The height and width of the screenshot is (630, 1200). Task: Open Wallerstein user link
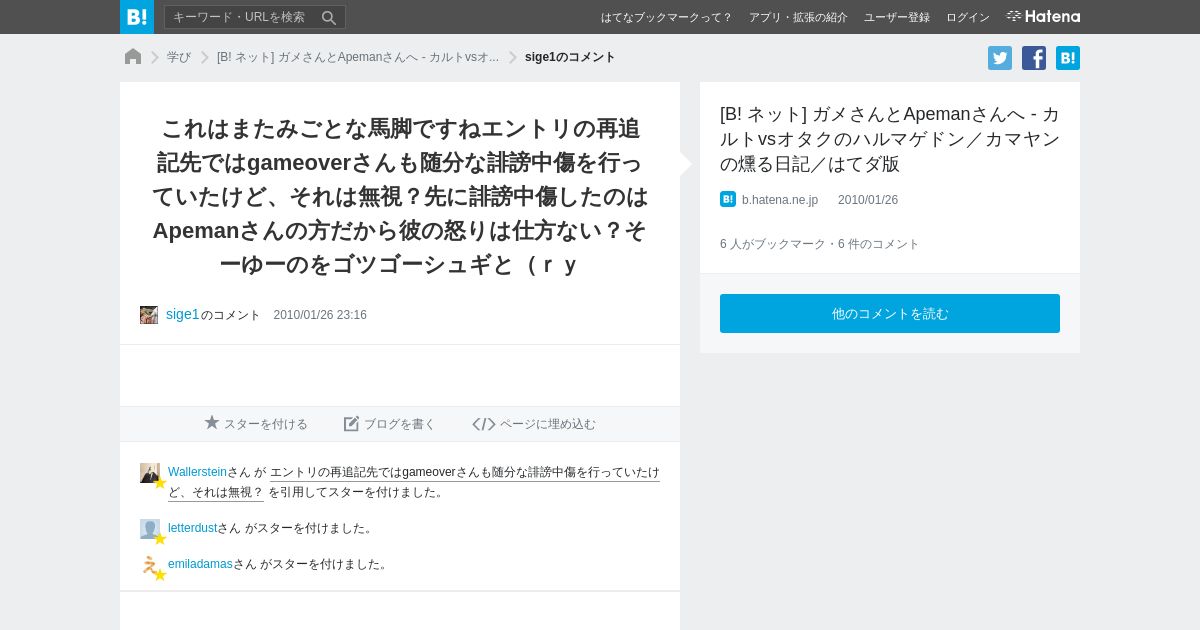[x=198, y=472]
